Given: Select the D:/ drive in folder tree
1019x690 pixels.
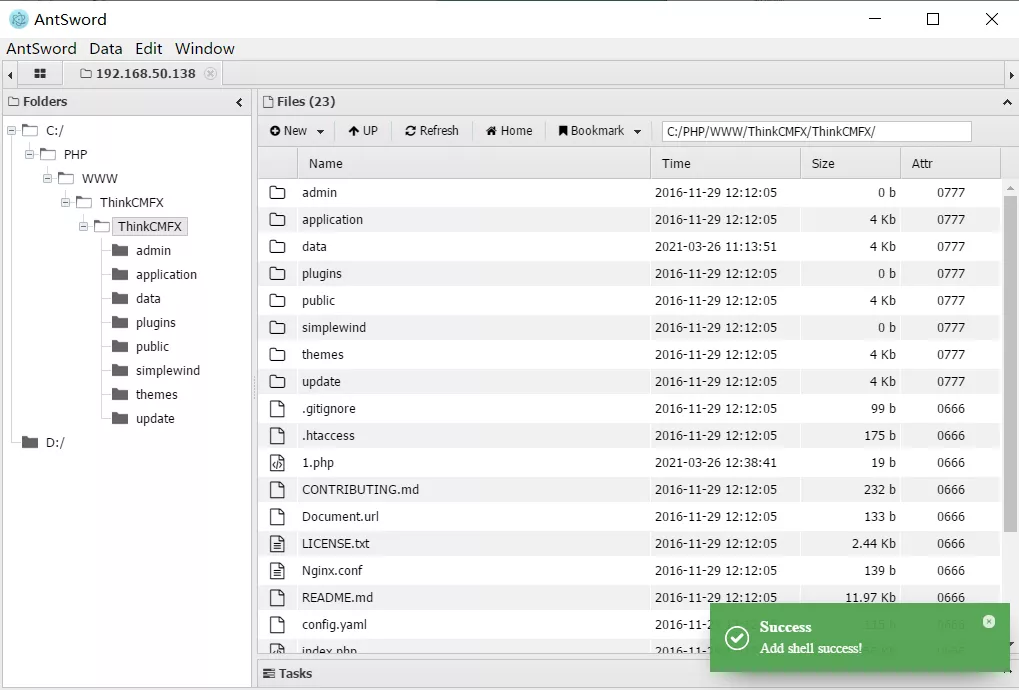Looking at the screenshot, I should (x=54, y=443).
